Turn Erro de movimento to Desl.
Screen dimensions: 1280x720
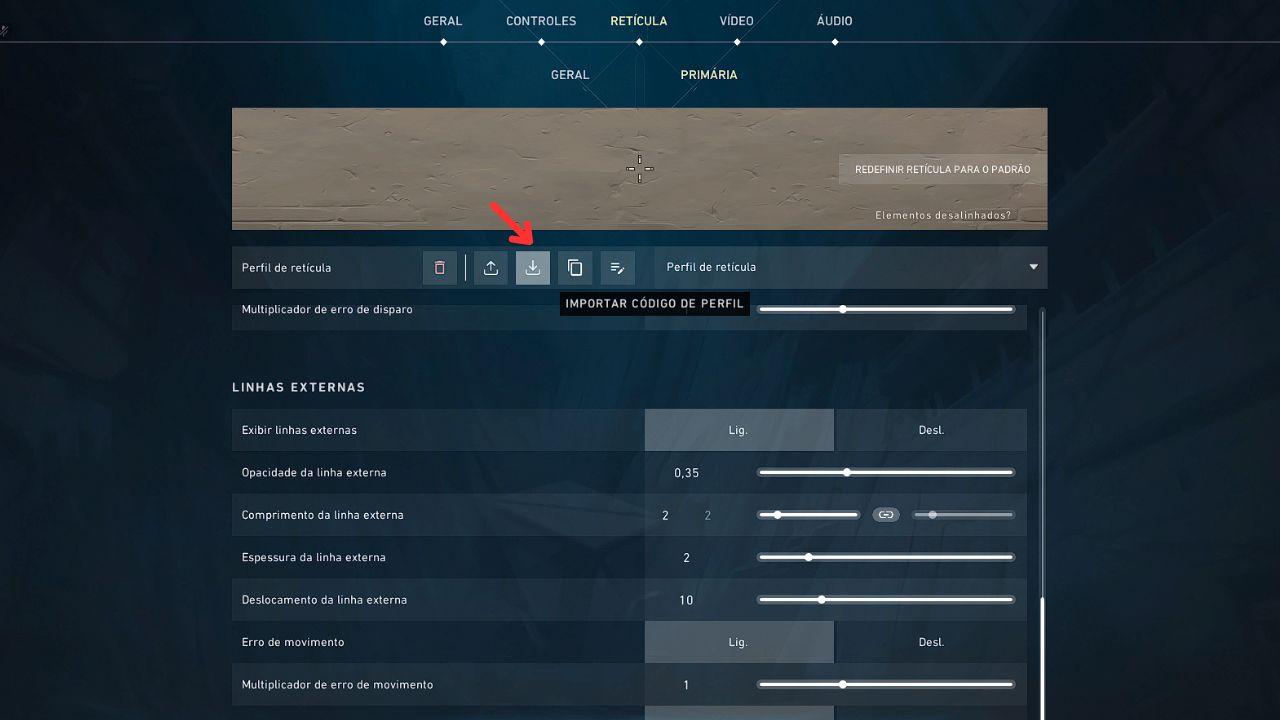(930, 641)
